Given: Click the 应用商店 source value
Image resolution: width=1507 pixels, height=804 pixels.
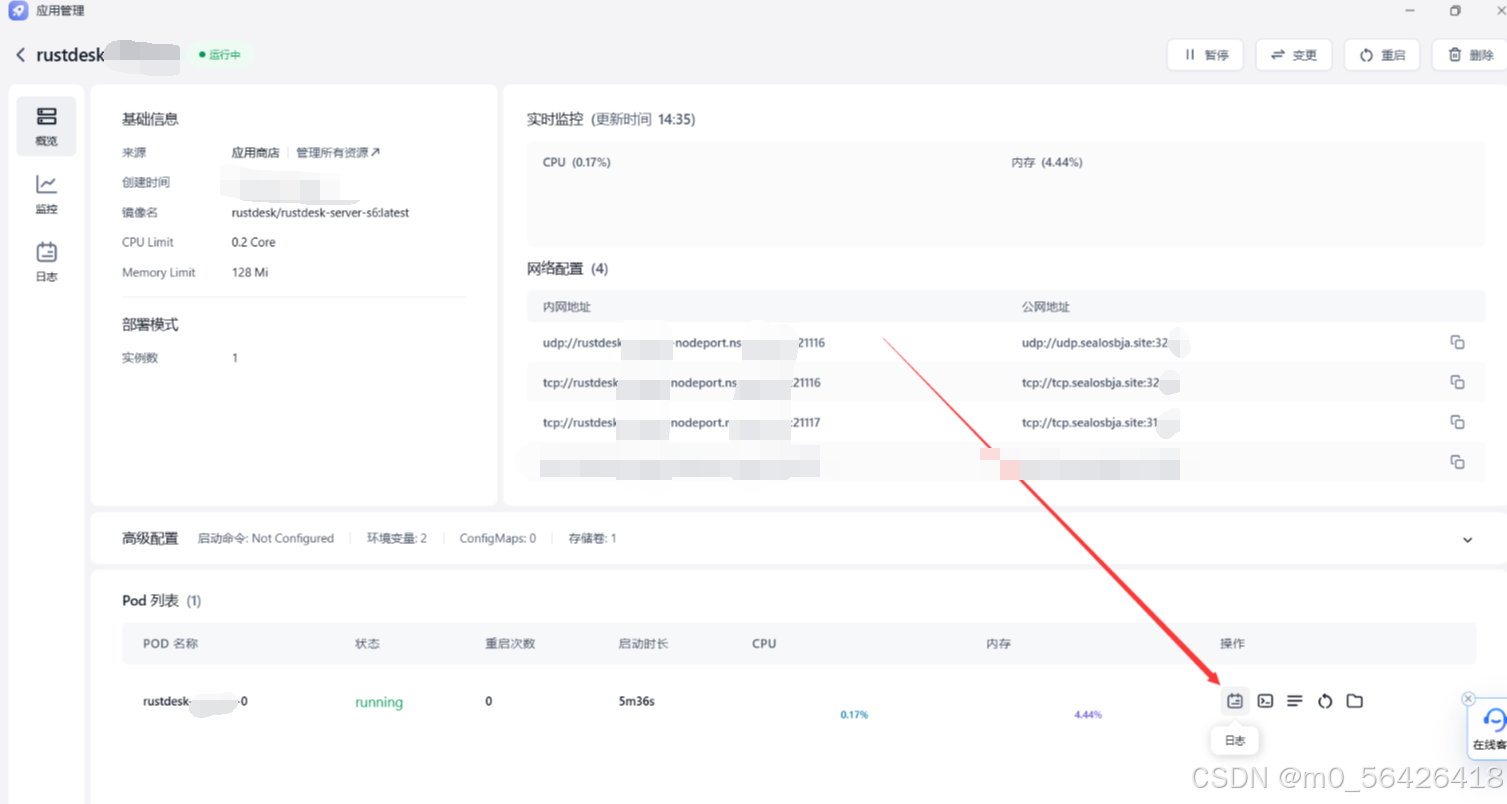Looking at the screenshot, I should 255,153.
